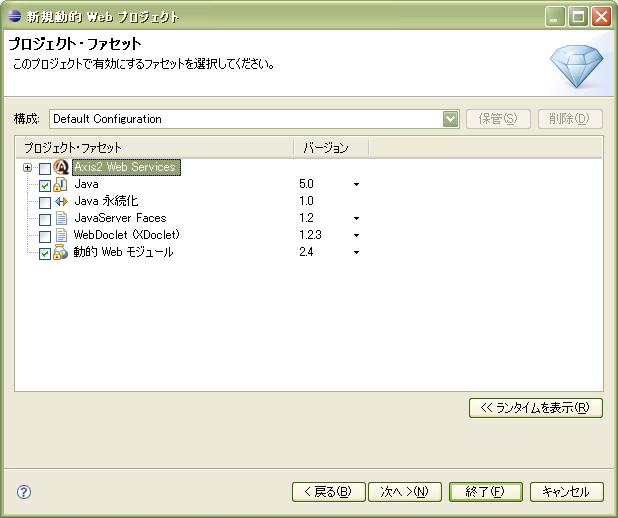Click the プロジェクト・ファセット column header
The height and width of the screenshot is (518, 618).
155,148
